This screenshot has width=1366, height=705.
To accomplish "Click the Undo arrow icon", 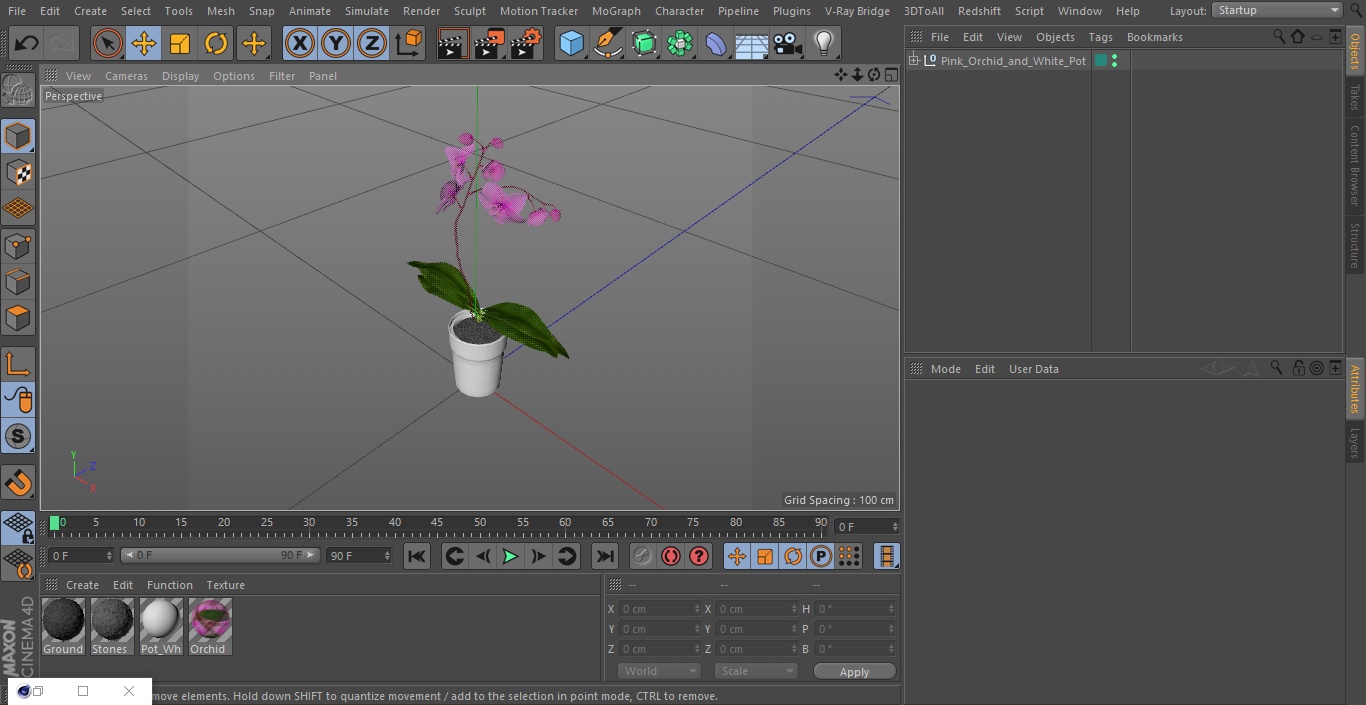I will tap(27, 43).
